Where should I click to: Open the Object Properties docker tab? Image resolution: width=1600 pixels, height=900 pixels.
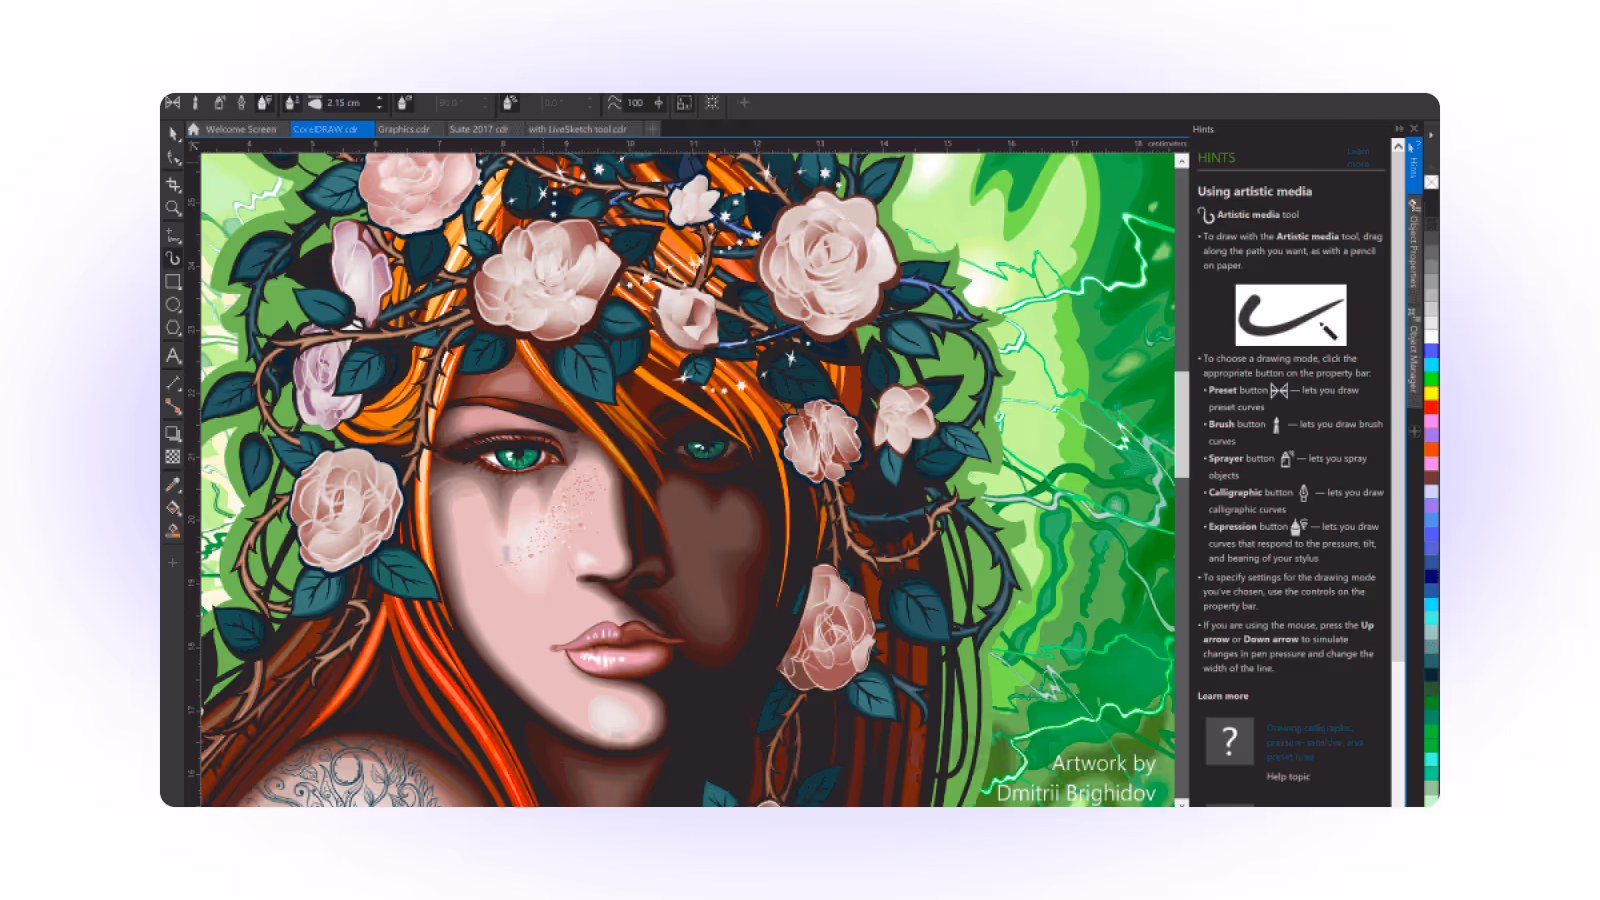1414,245
